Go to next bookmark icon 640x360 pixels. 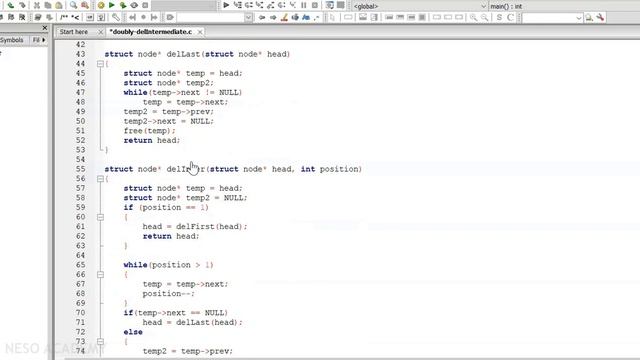[x=154, y=17]
